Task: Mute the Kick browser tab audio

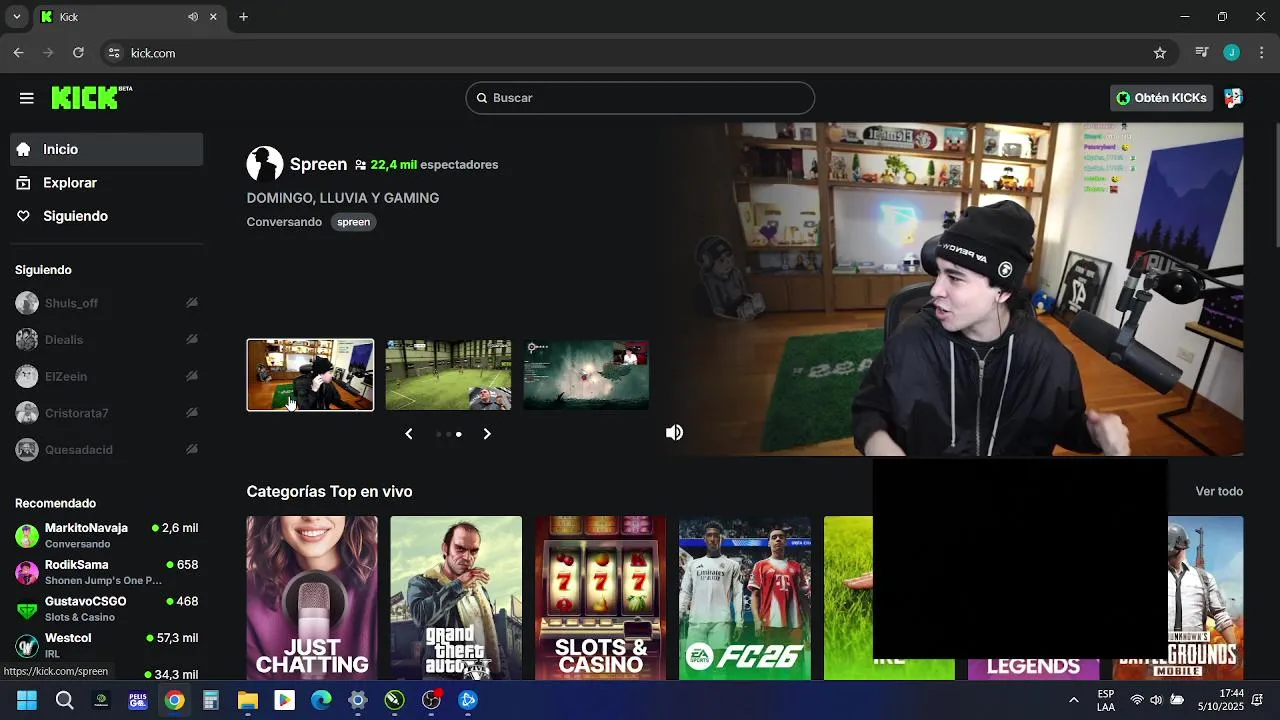Action: point(193,17)
